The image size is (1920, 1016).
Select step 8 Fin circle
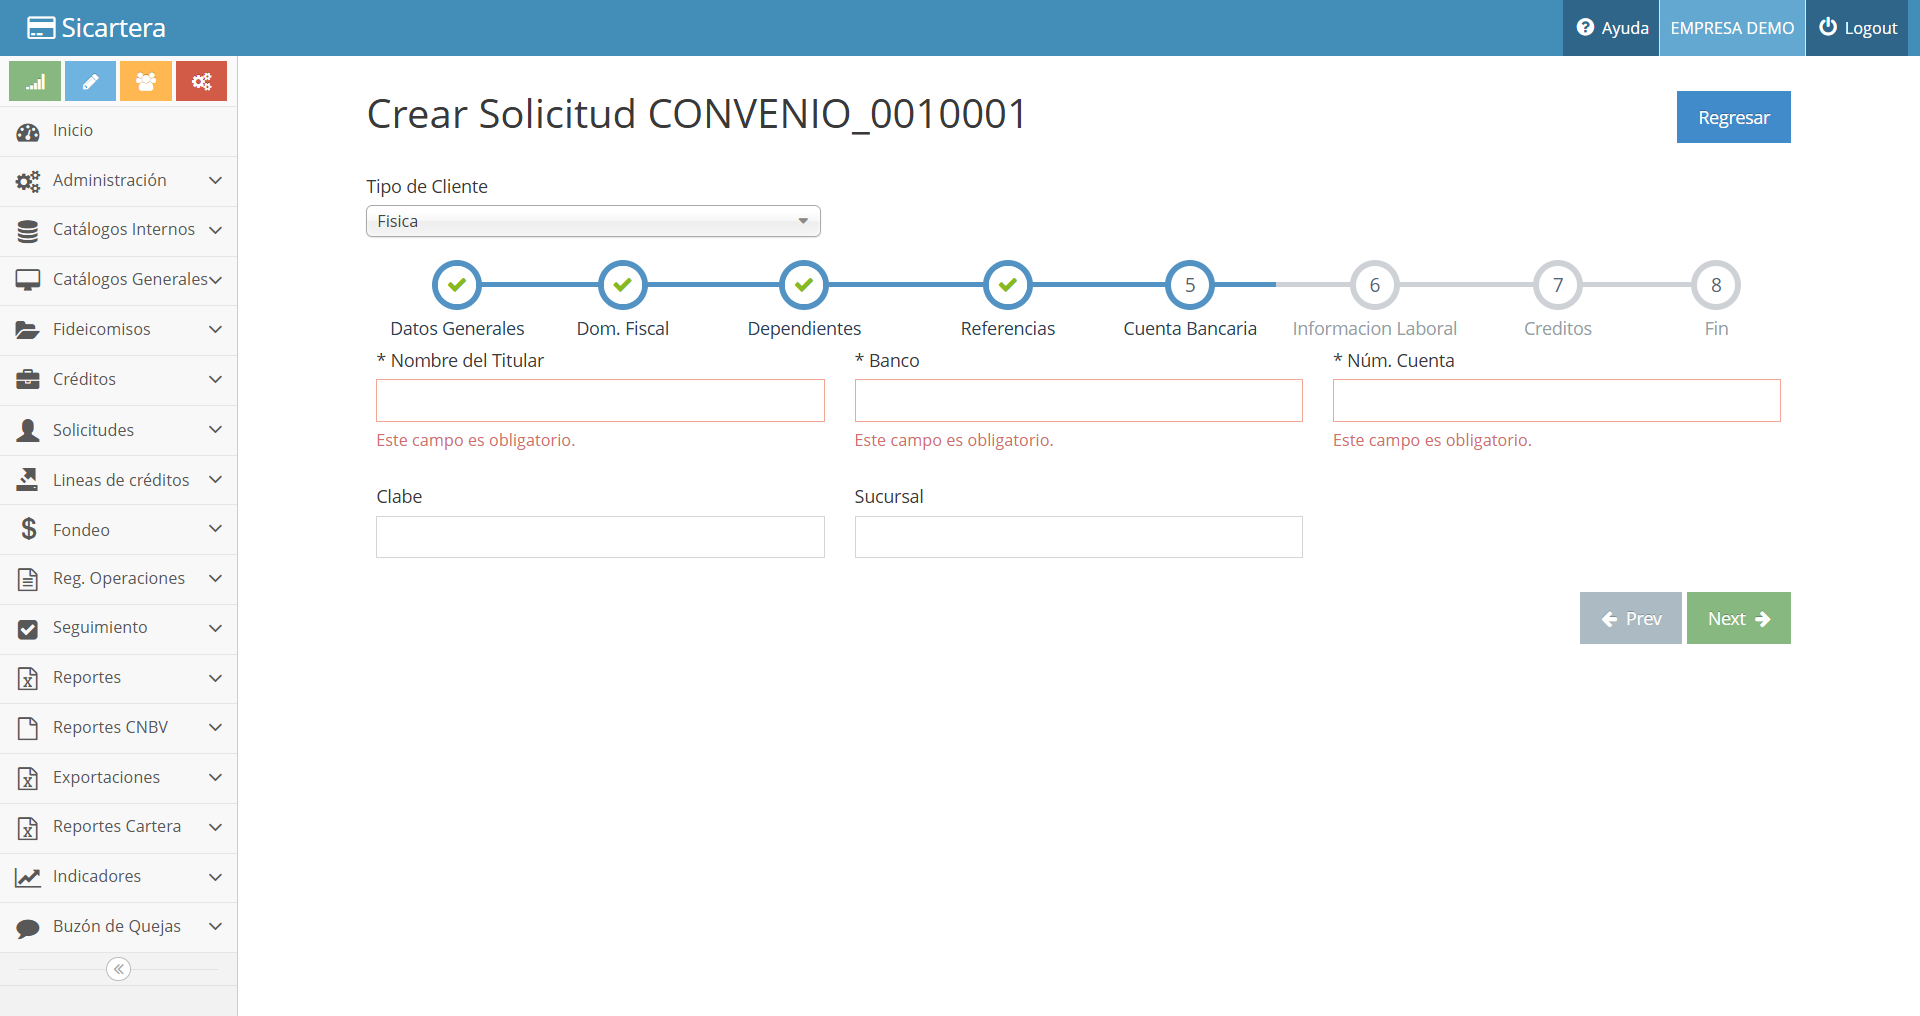tap(1716, 285)
